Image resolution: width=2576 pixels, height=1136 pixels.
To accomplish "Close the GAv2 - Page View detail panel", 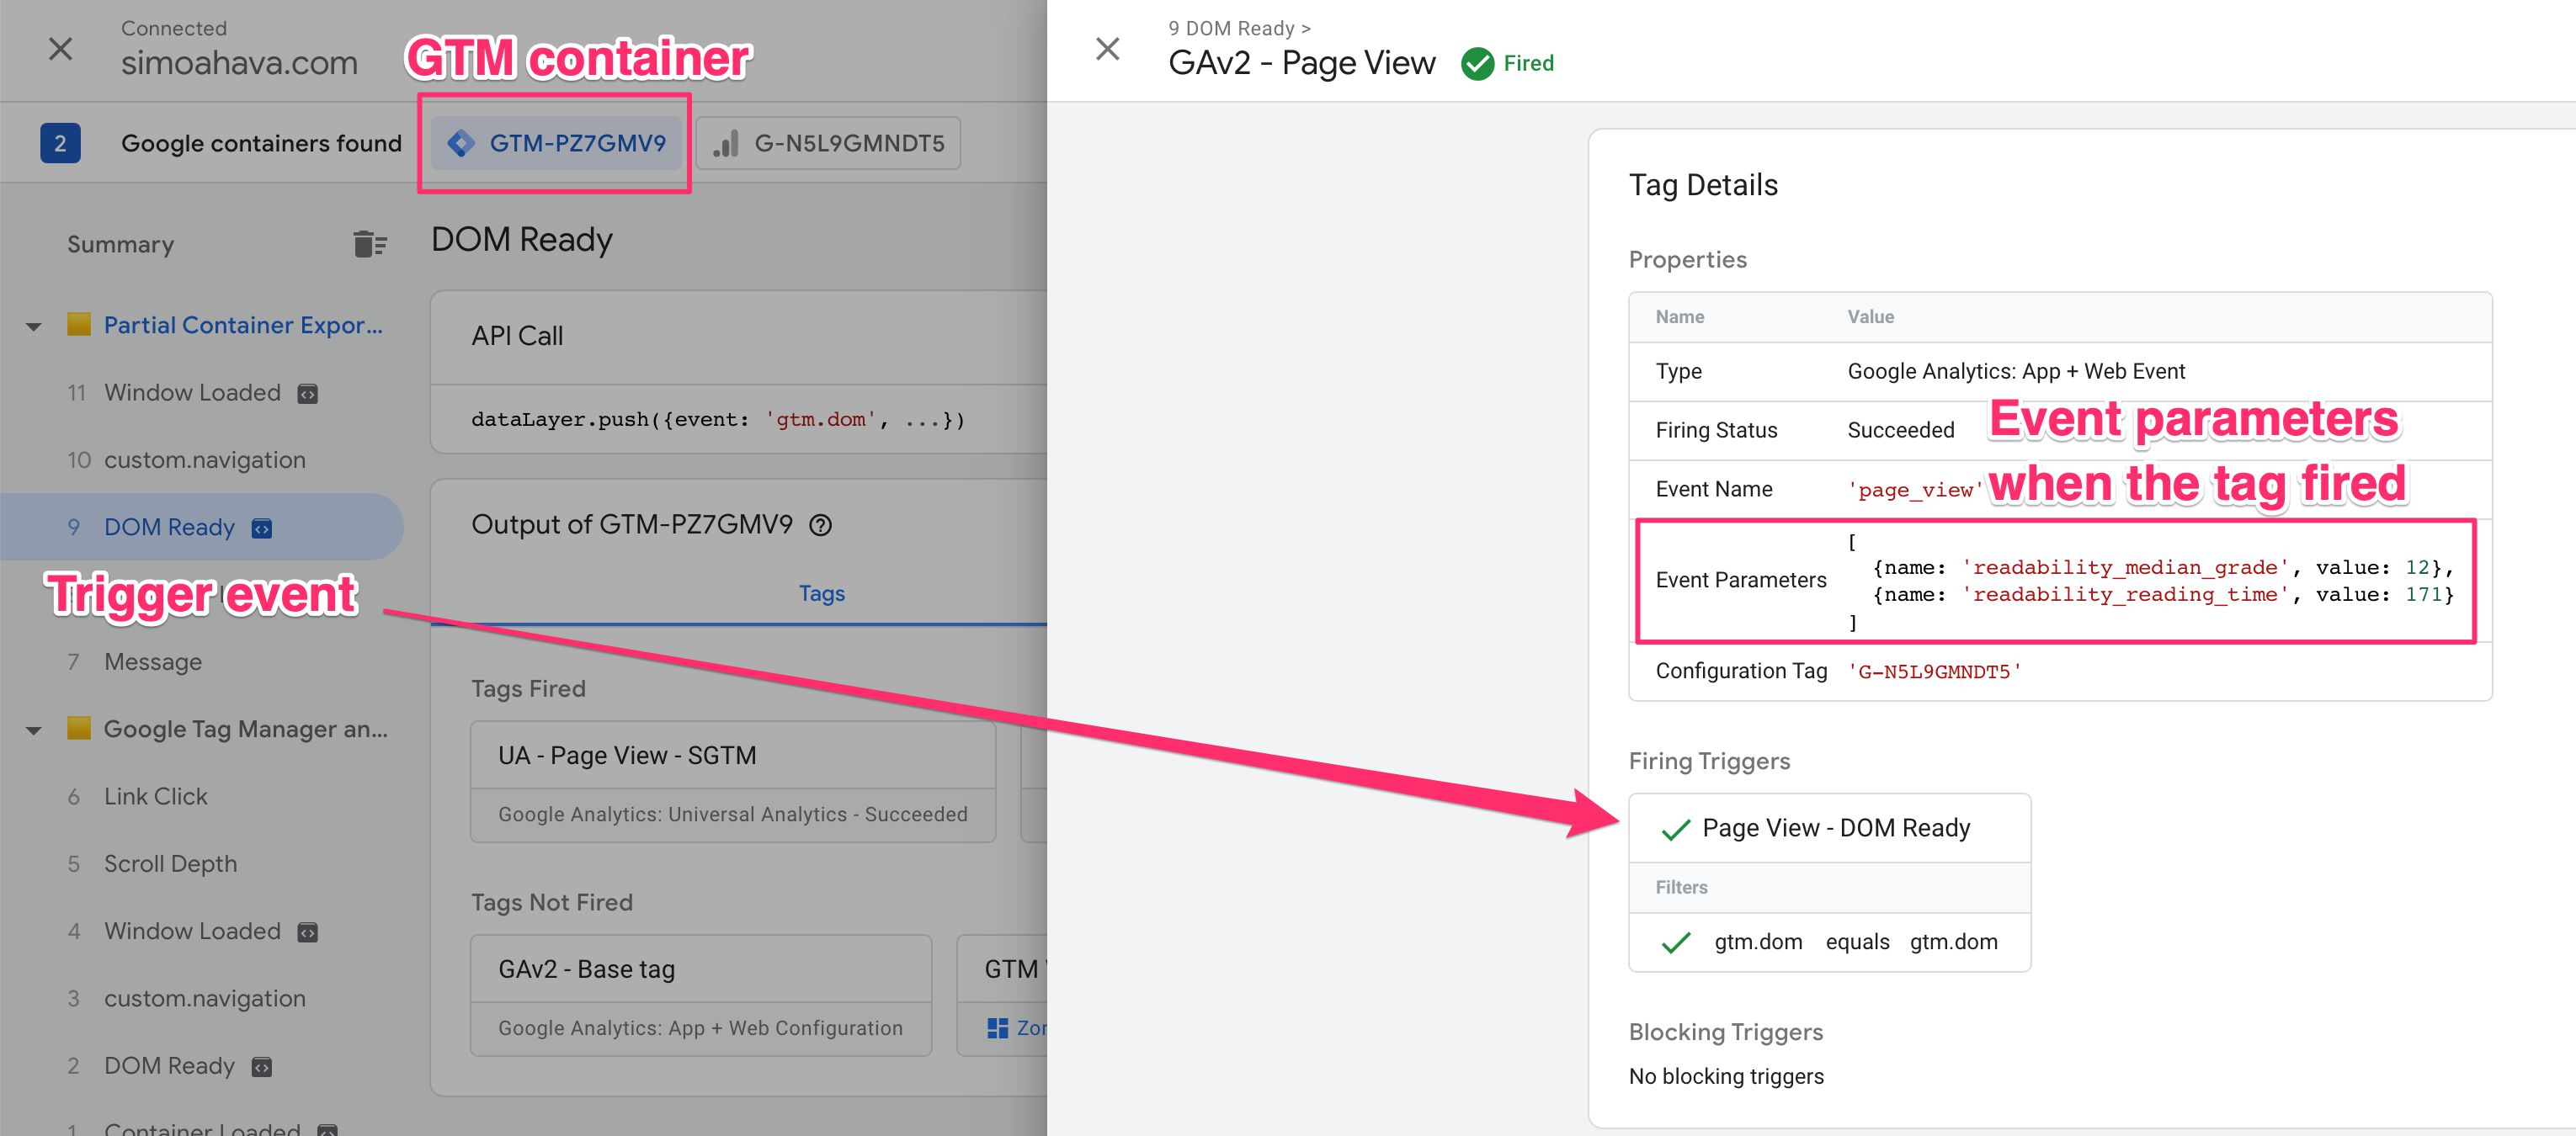I will [1107, 48].
